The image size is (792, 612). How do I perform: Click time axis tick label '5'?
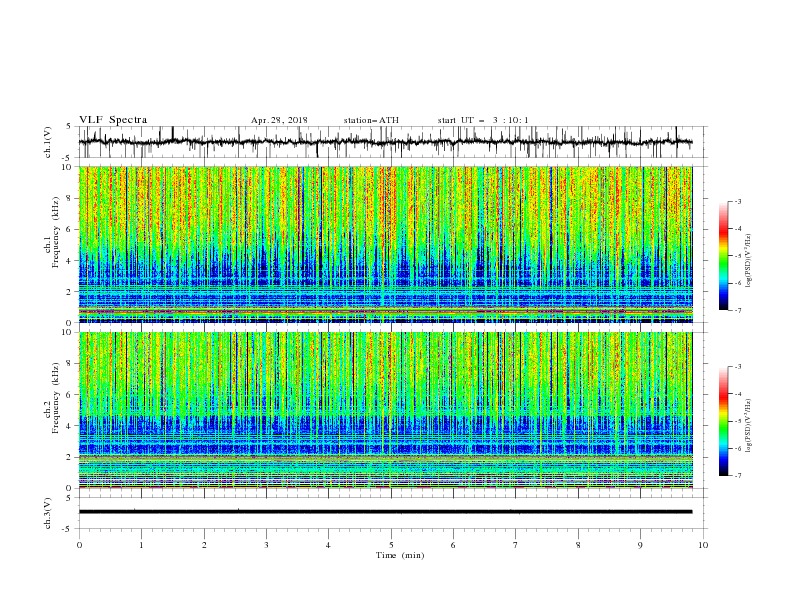click(391, 545)
